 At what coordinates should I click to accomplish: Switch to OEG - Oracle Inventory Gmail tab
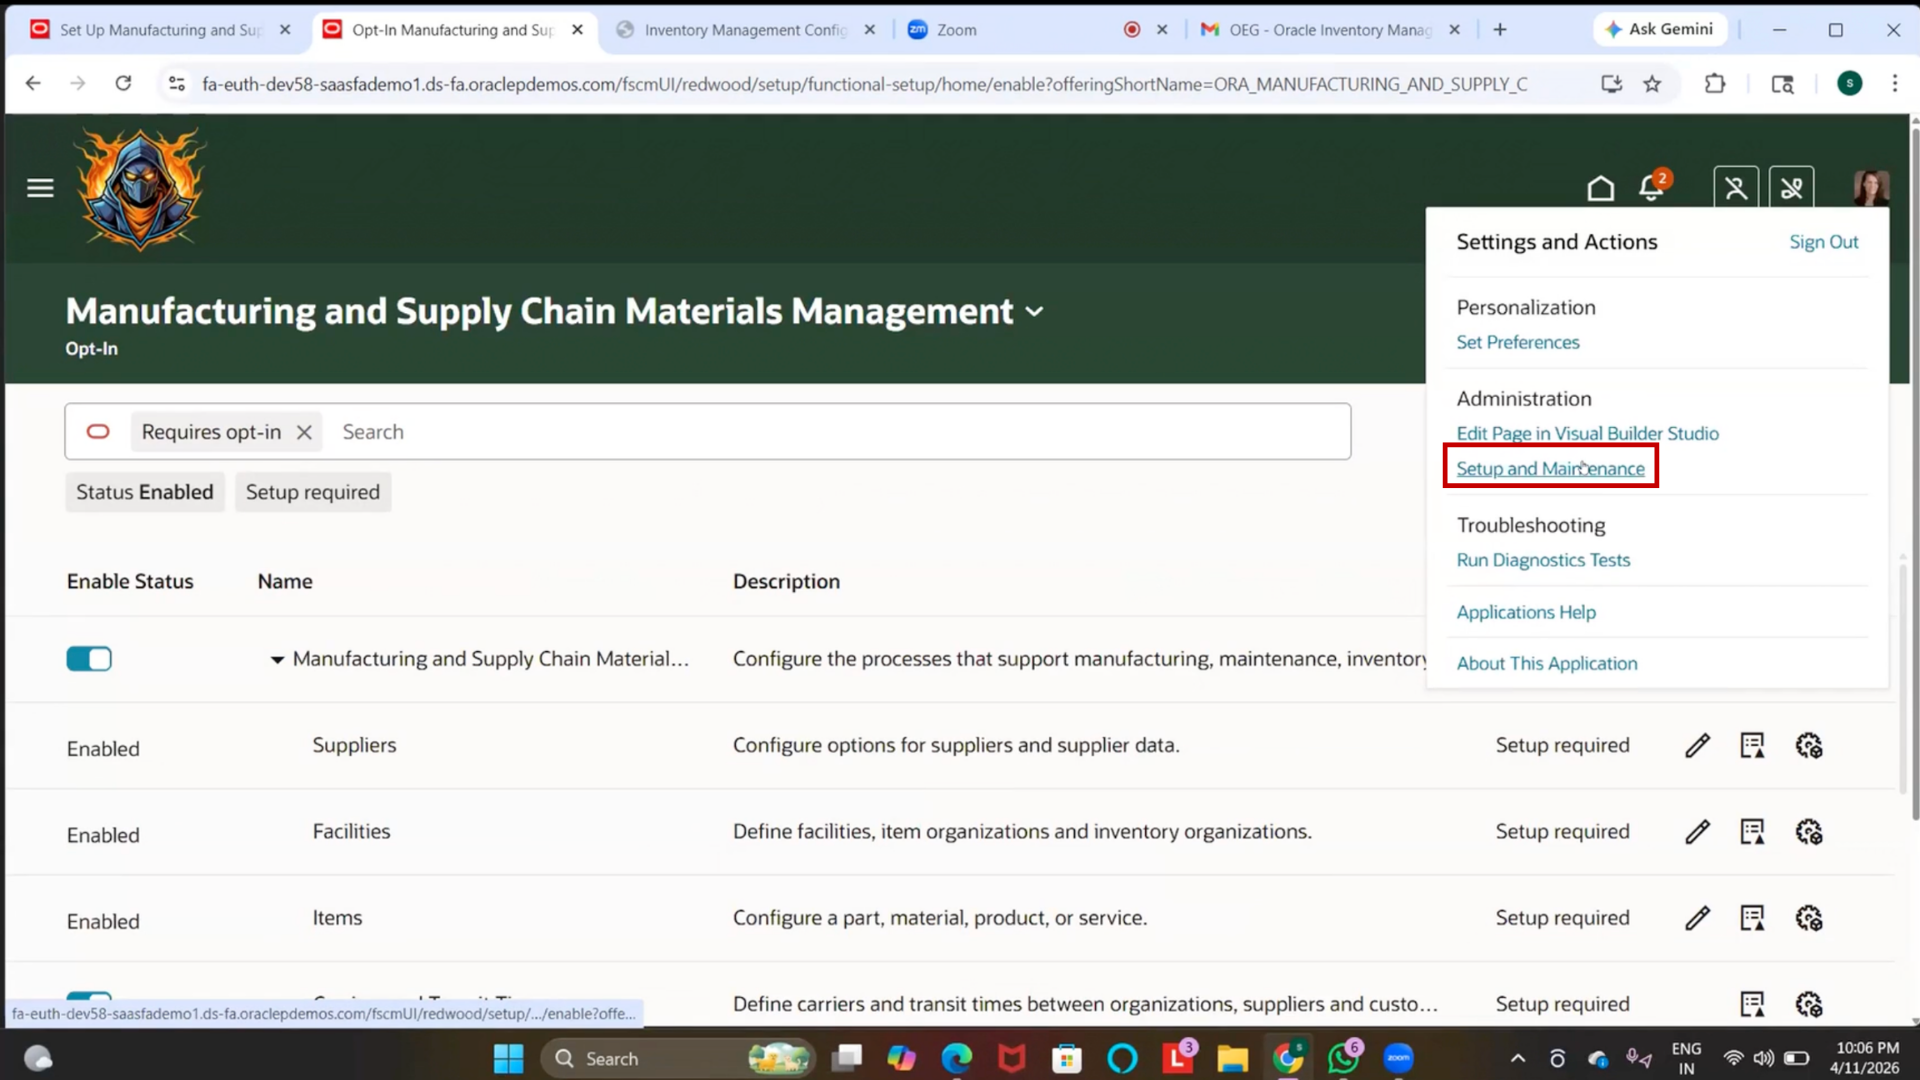[1330, 30]
